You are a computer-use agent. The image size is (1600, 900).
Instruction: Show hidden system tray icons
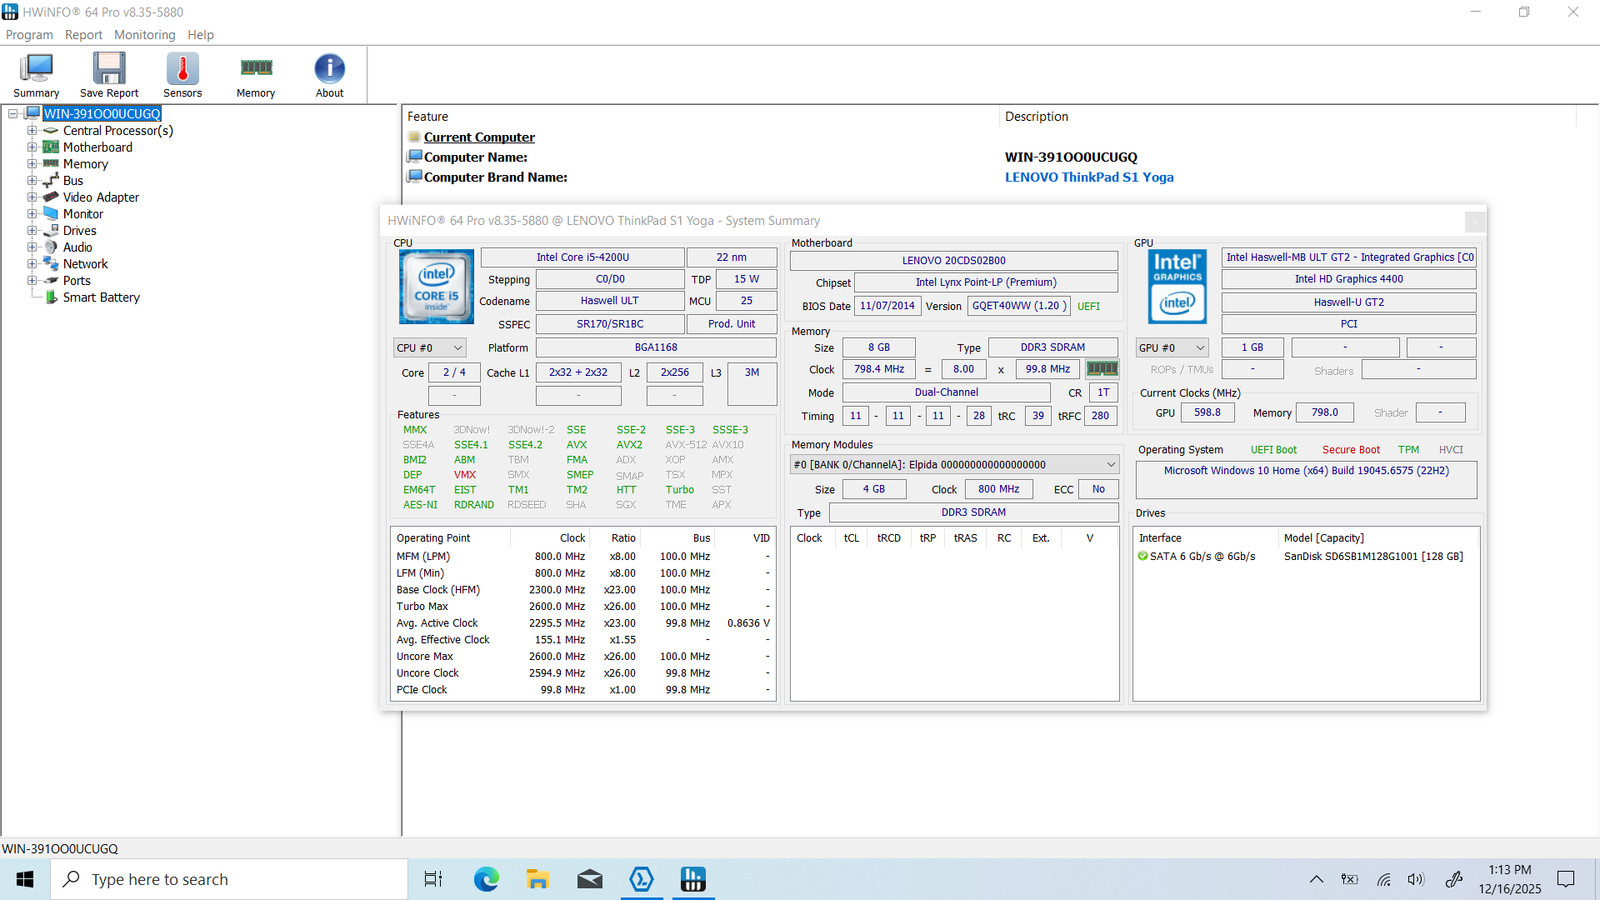click(1316, 879)
